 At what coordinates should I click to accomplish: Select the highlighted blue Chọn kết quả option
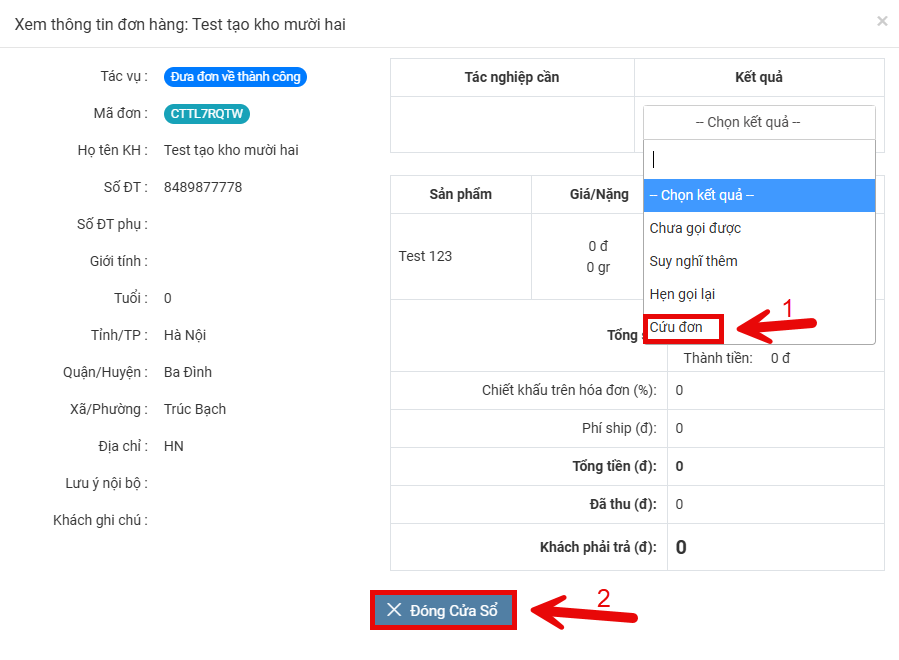(758, 195)
